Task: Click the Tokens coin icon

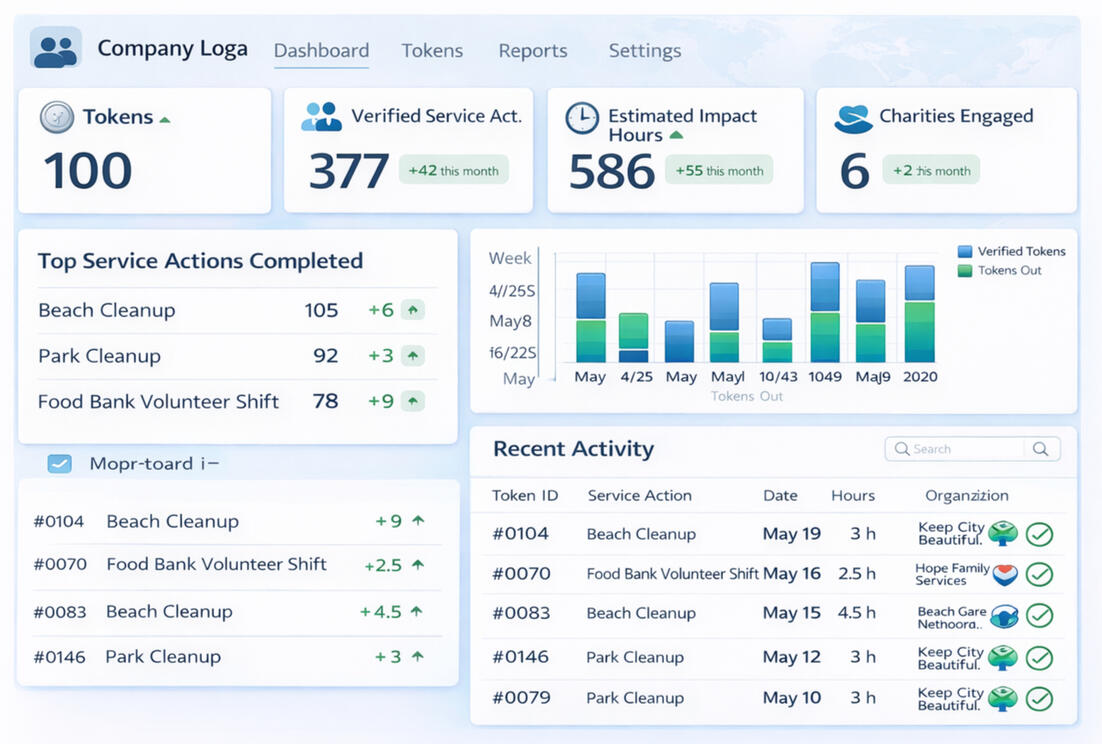Action: point(56,117)
